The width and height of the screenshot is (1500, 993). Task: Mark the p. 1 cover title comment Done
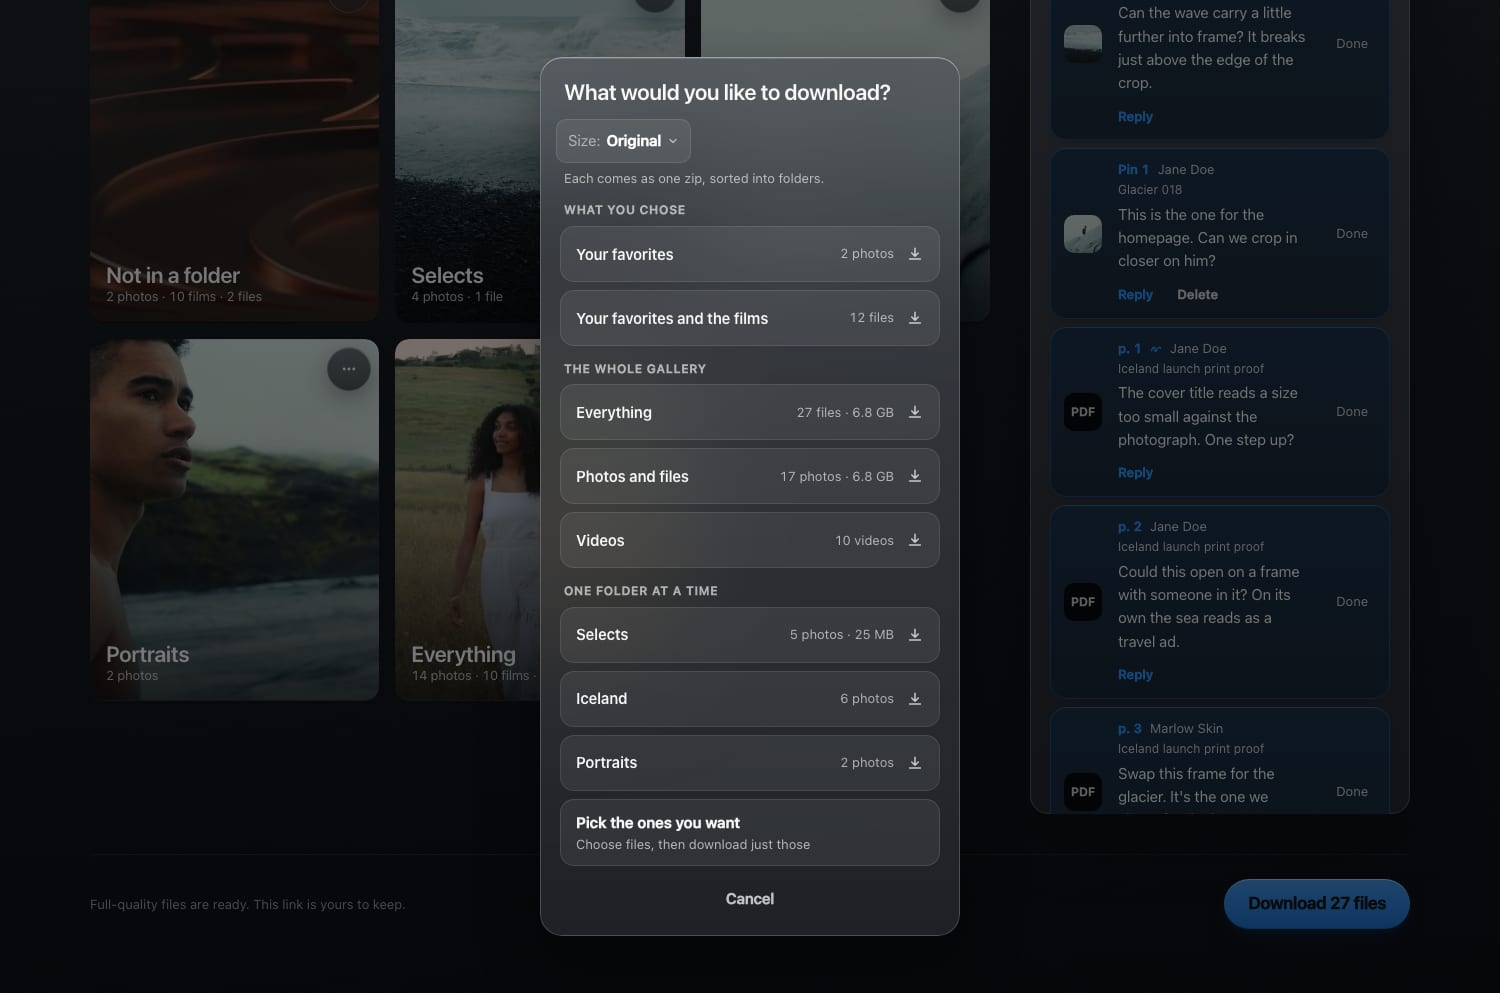point(1352,412)
